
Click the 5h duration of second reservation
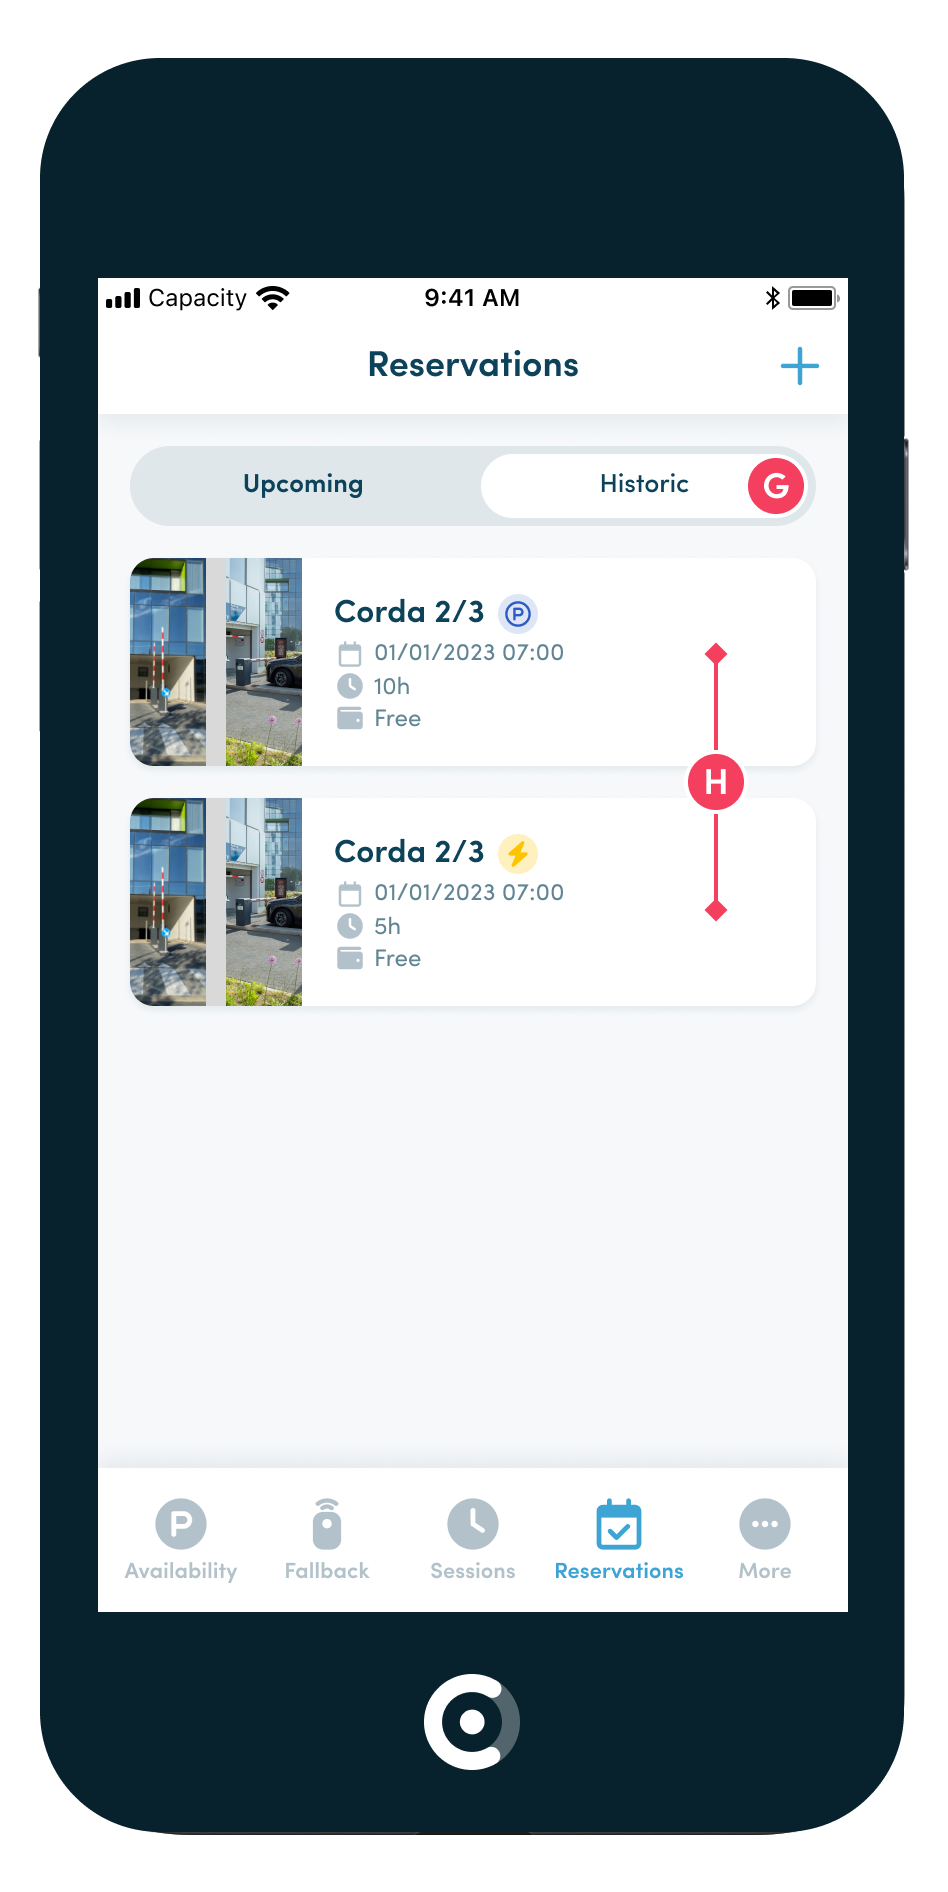tap(387, 926)
